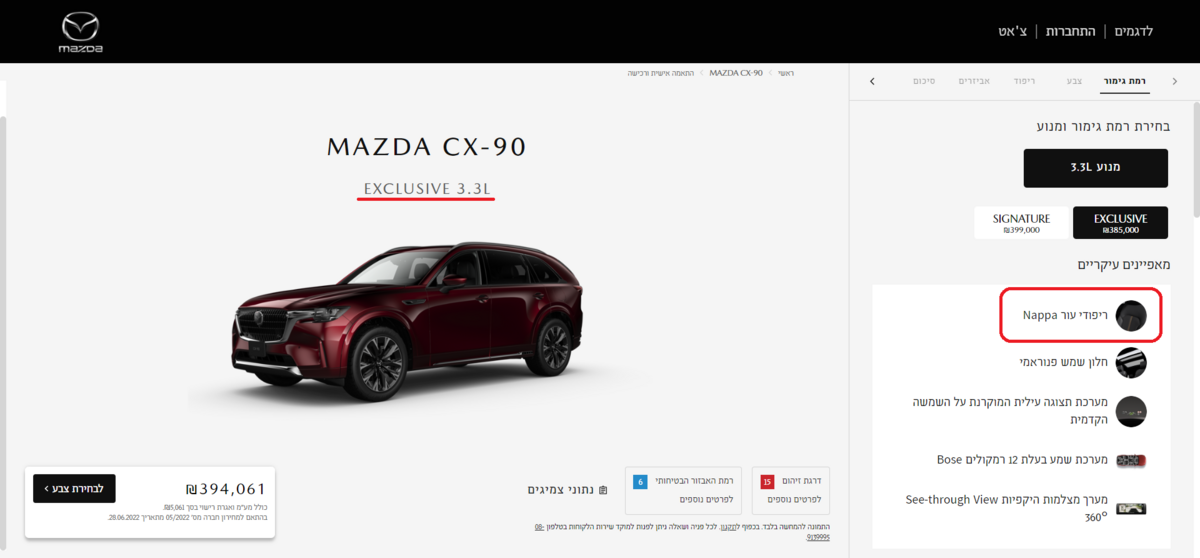Open the Nappa leather upholstery feature icon
Screen dimensions: 1200x558
(x=1131, y=315)
